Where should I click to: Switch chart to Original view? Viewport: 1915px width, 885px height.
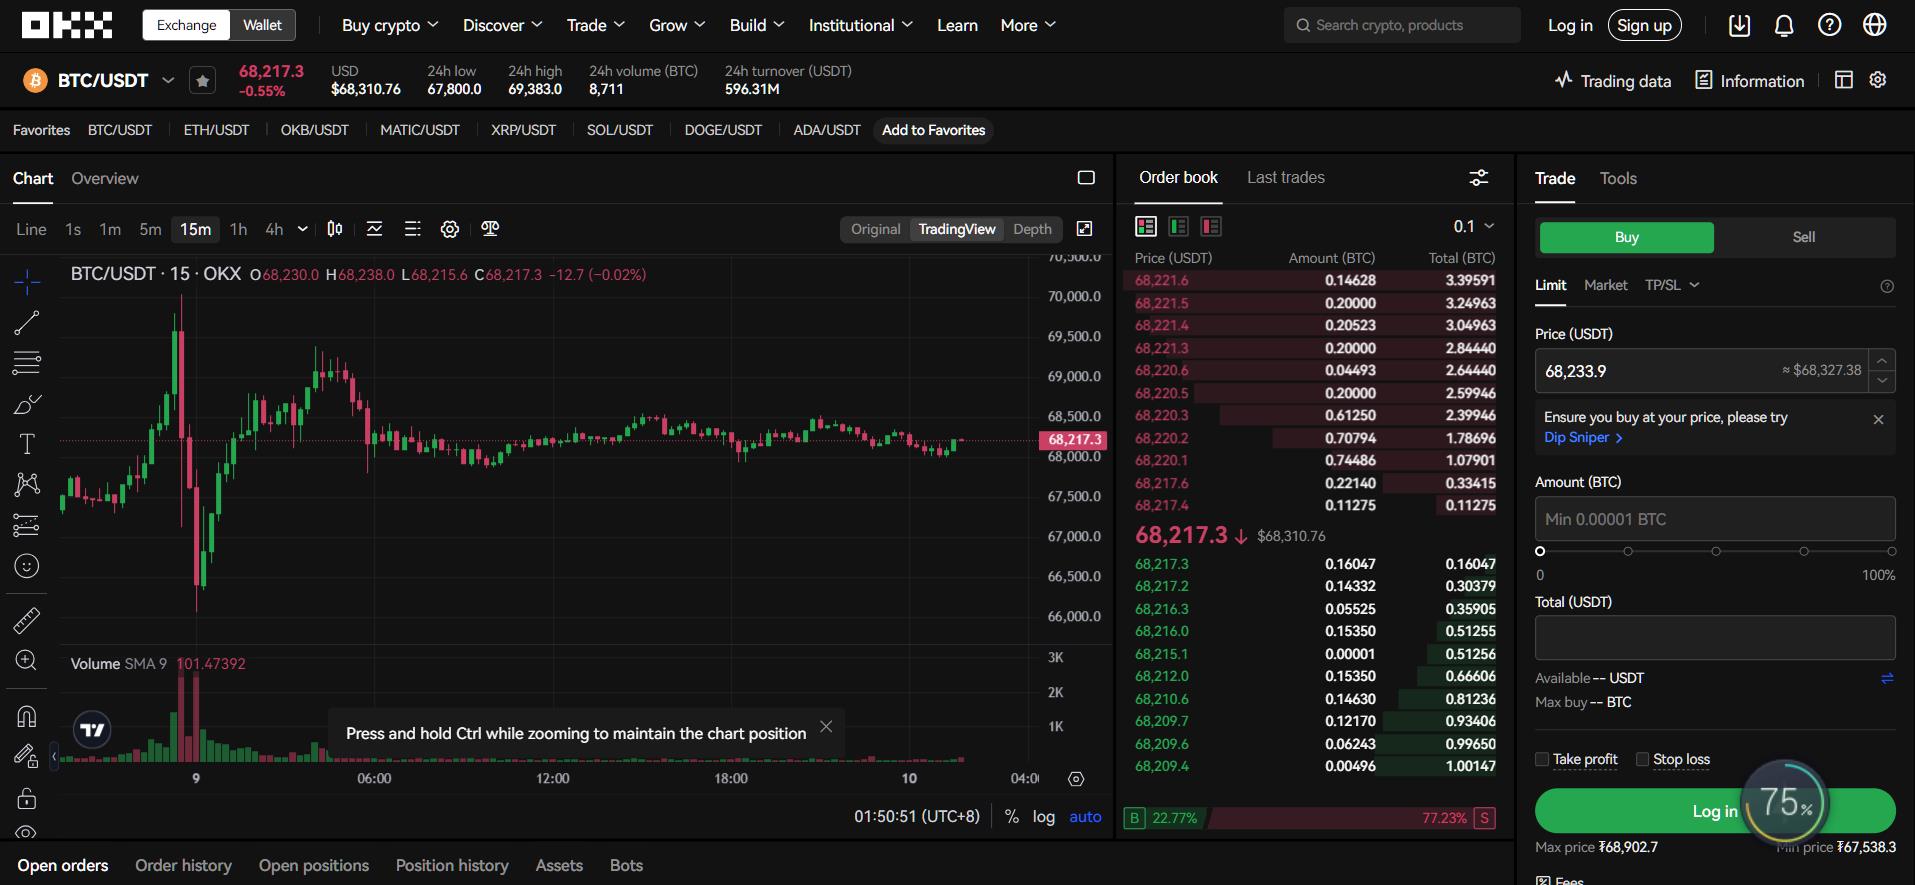(x=875, y=229)
